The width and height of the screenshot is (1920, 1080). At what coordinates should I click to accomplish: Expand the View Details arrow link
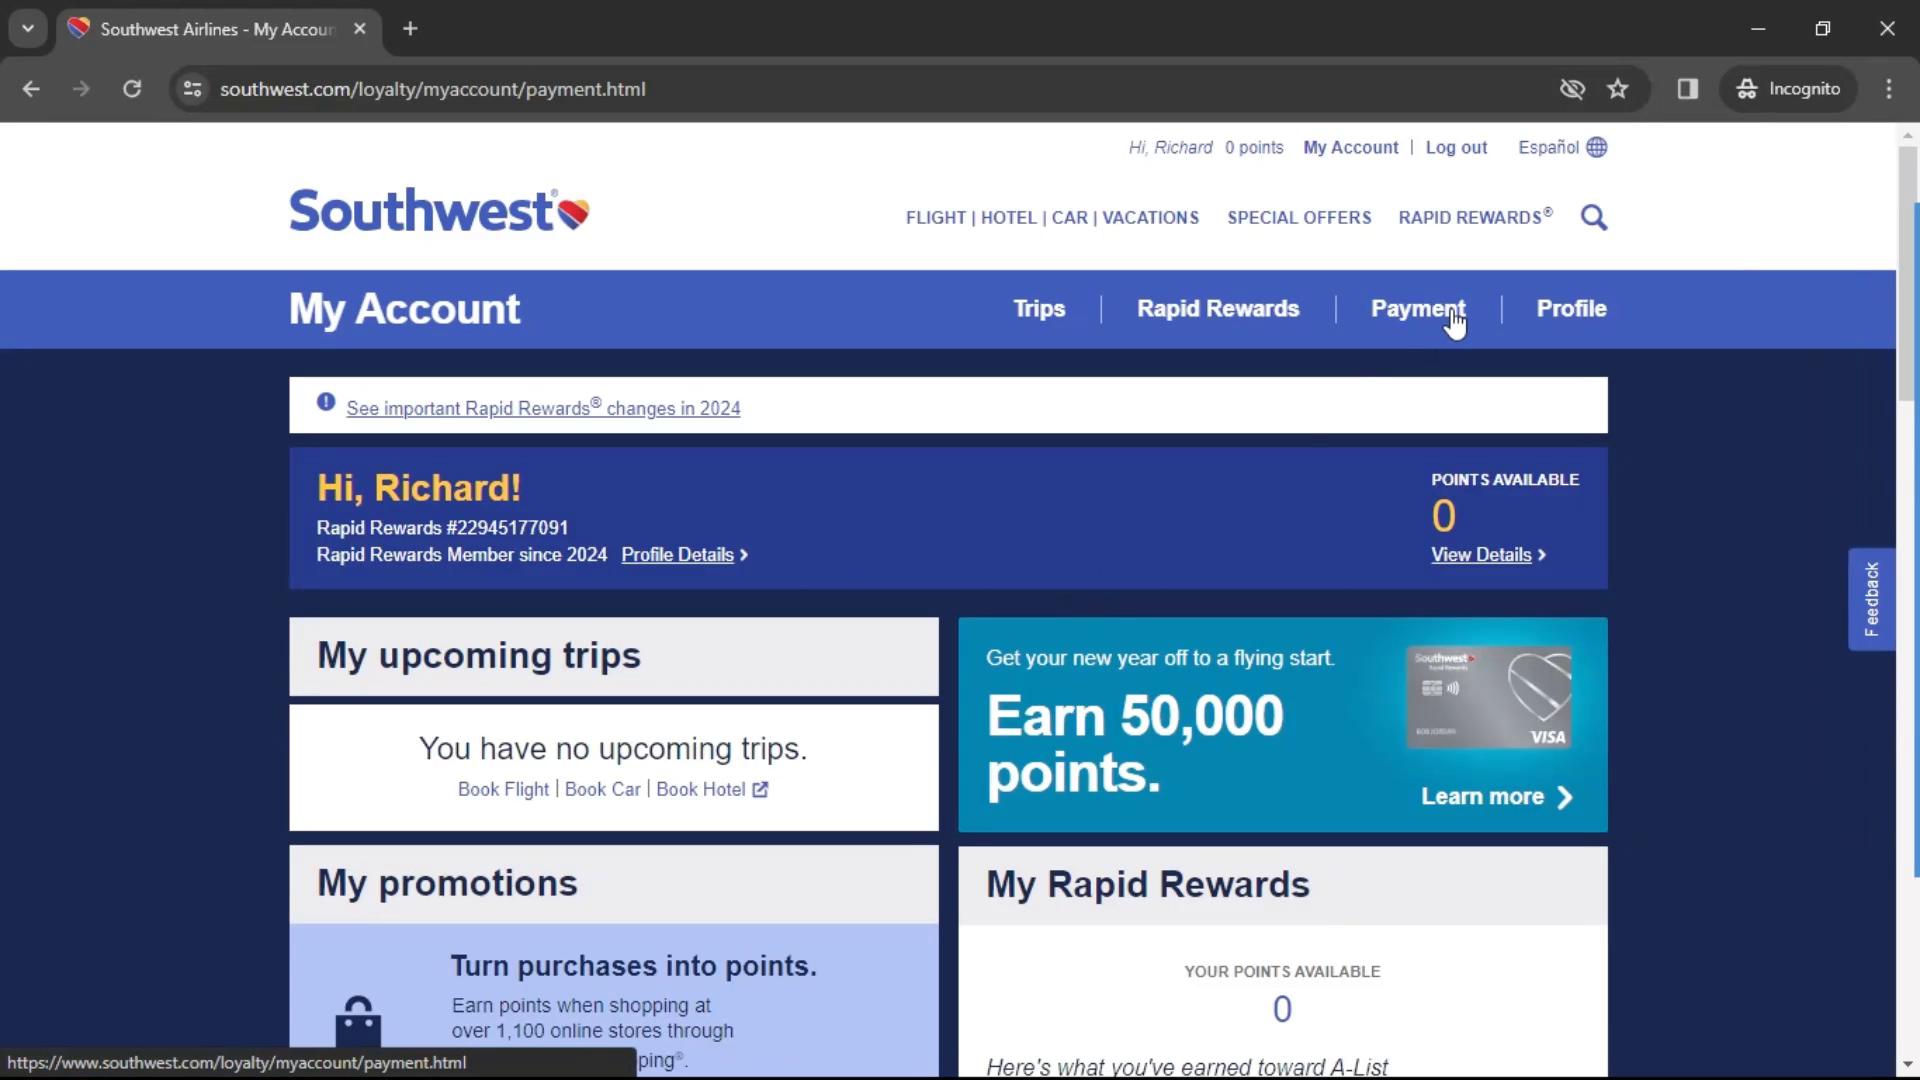pos(1487,554)
